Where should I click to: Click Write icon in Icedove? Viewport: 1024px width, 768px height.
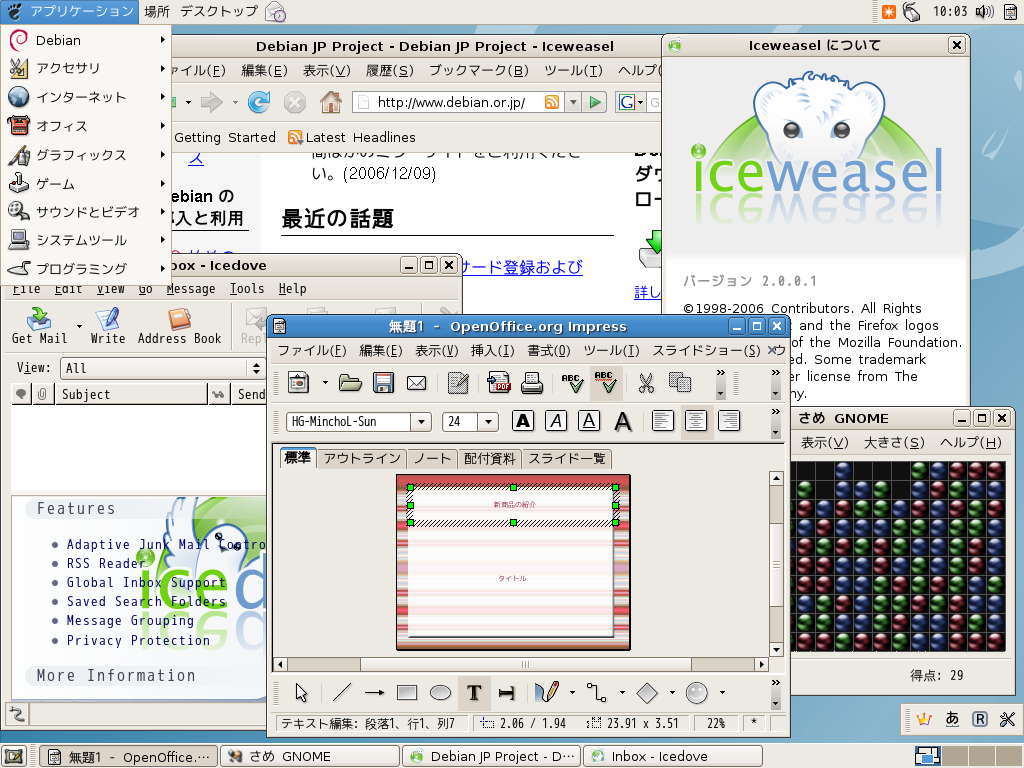tap(108, 326)
